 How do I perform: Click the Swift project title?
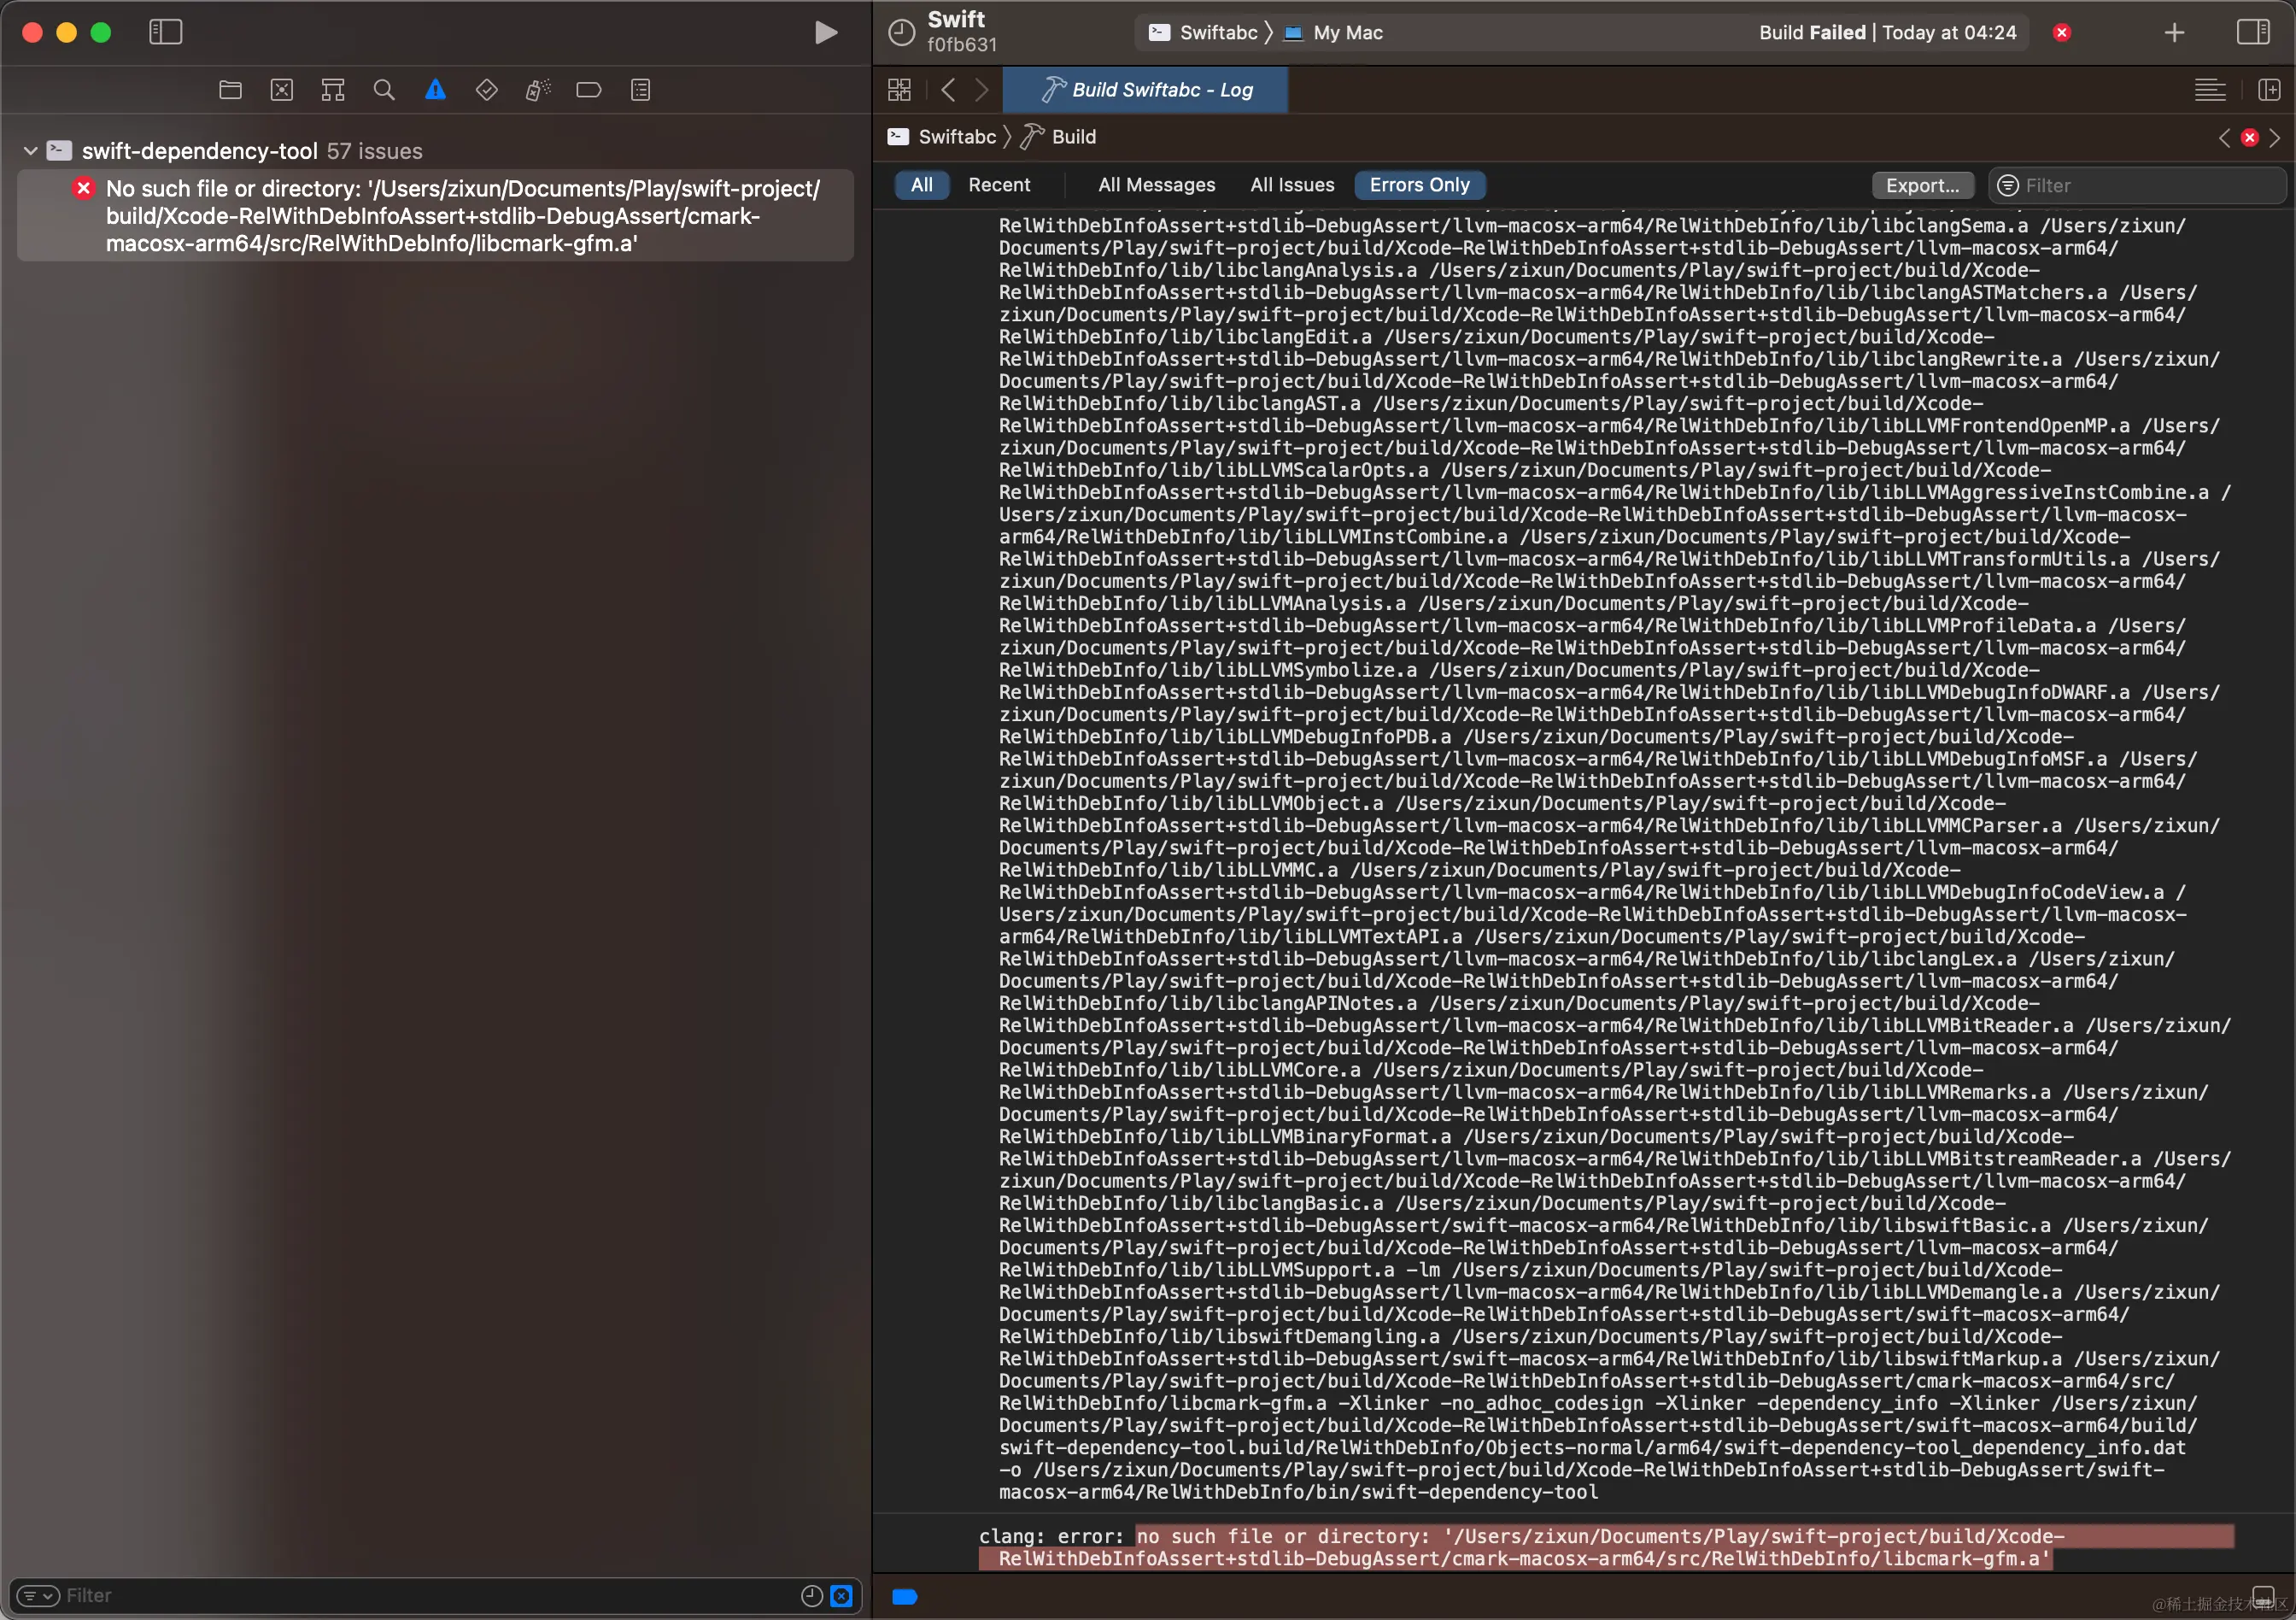(956, 19)
